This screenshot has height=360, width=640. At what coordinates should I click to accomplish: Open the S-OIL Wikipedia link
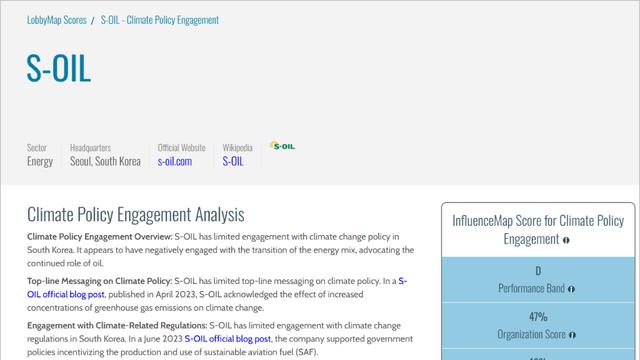(233, 161)
